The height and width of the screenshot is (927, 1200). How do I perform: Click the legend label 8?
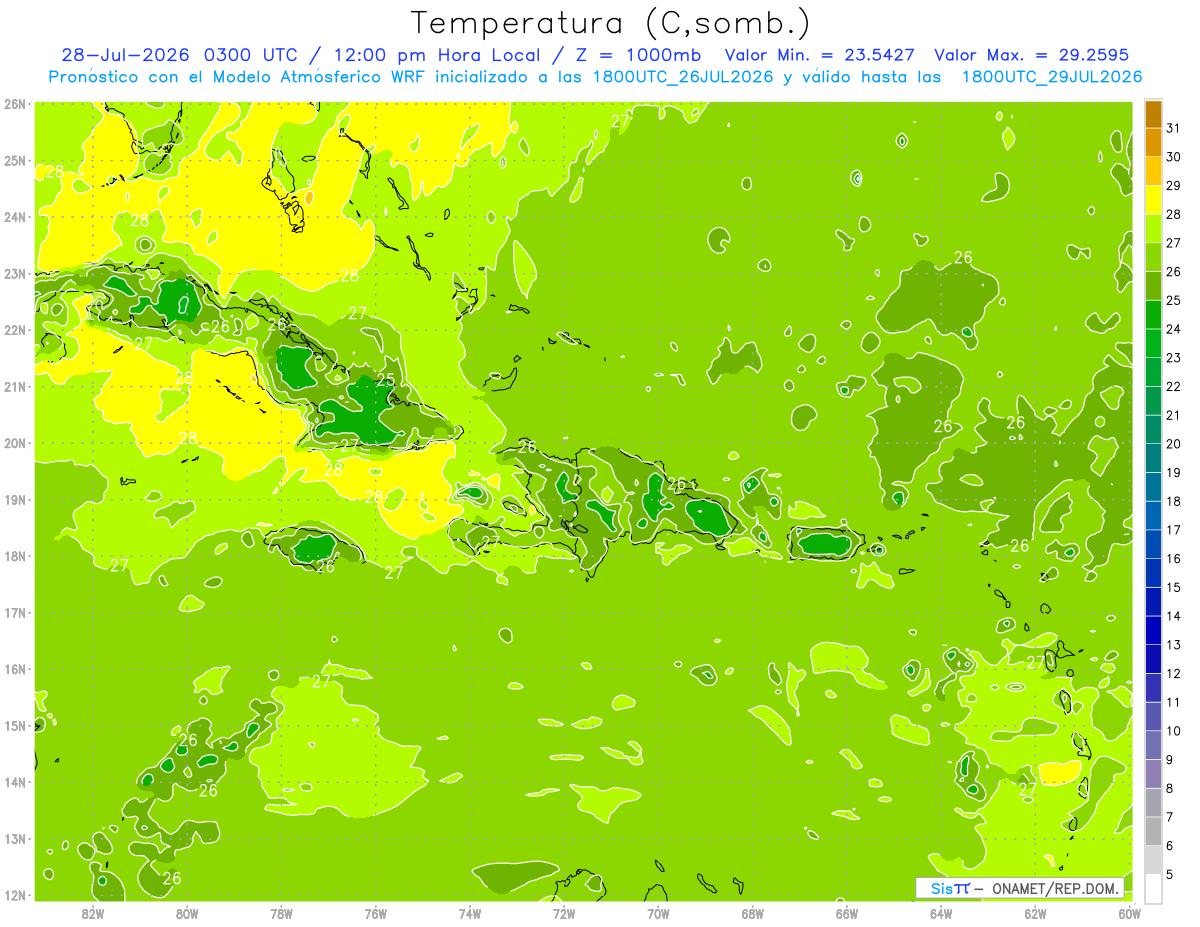(x=1171, y=788)
